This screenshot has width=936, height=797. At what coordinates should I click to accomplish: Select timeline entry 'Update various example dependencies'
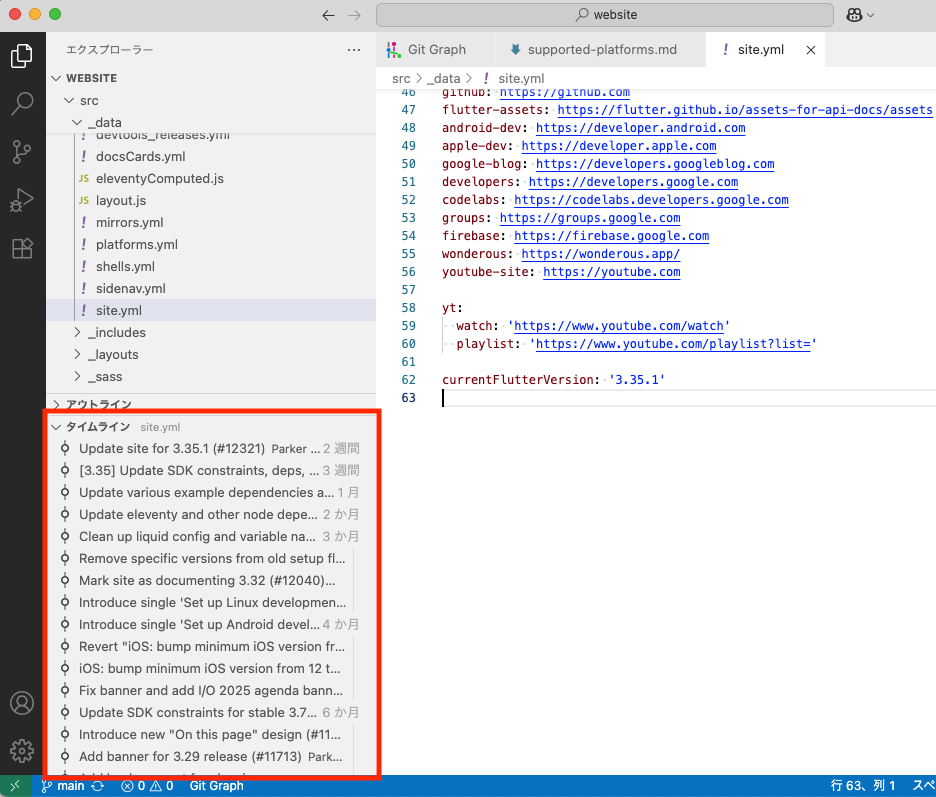pos(211,493)
